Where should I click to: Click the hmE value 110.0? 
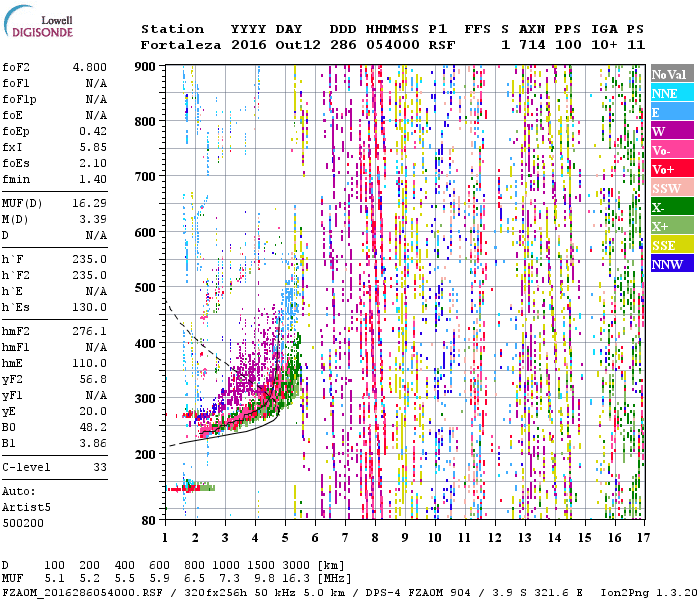pos(90,363)
